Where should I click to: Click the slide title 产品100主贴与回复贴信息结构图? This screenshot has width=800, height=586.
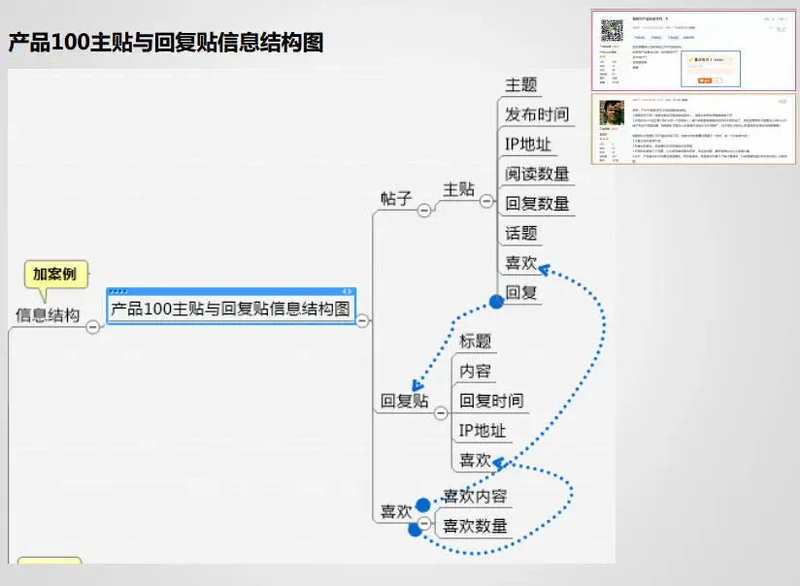pos(166,42)
